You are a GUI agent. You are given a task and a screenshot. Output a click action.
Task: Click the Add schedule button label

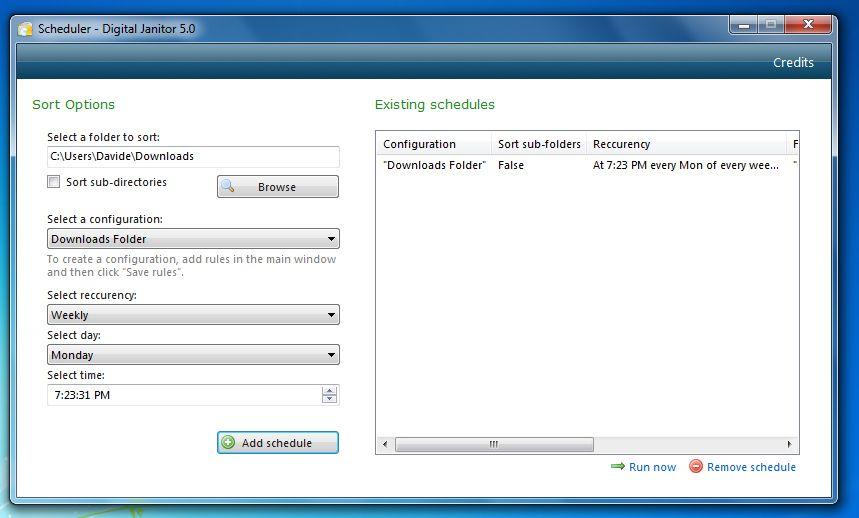pos(277,443)
